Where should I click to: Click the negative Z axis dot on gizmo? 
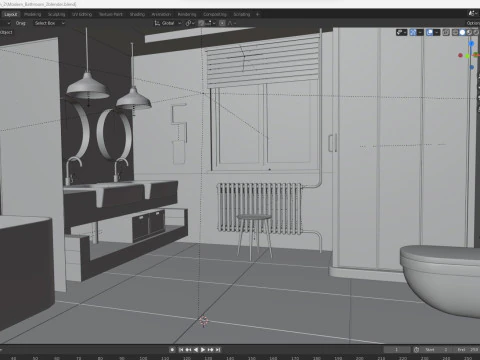click(471, 67)
